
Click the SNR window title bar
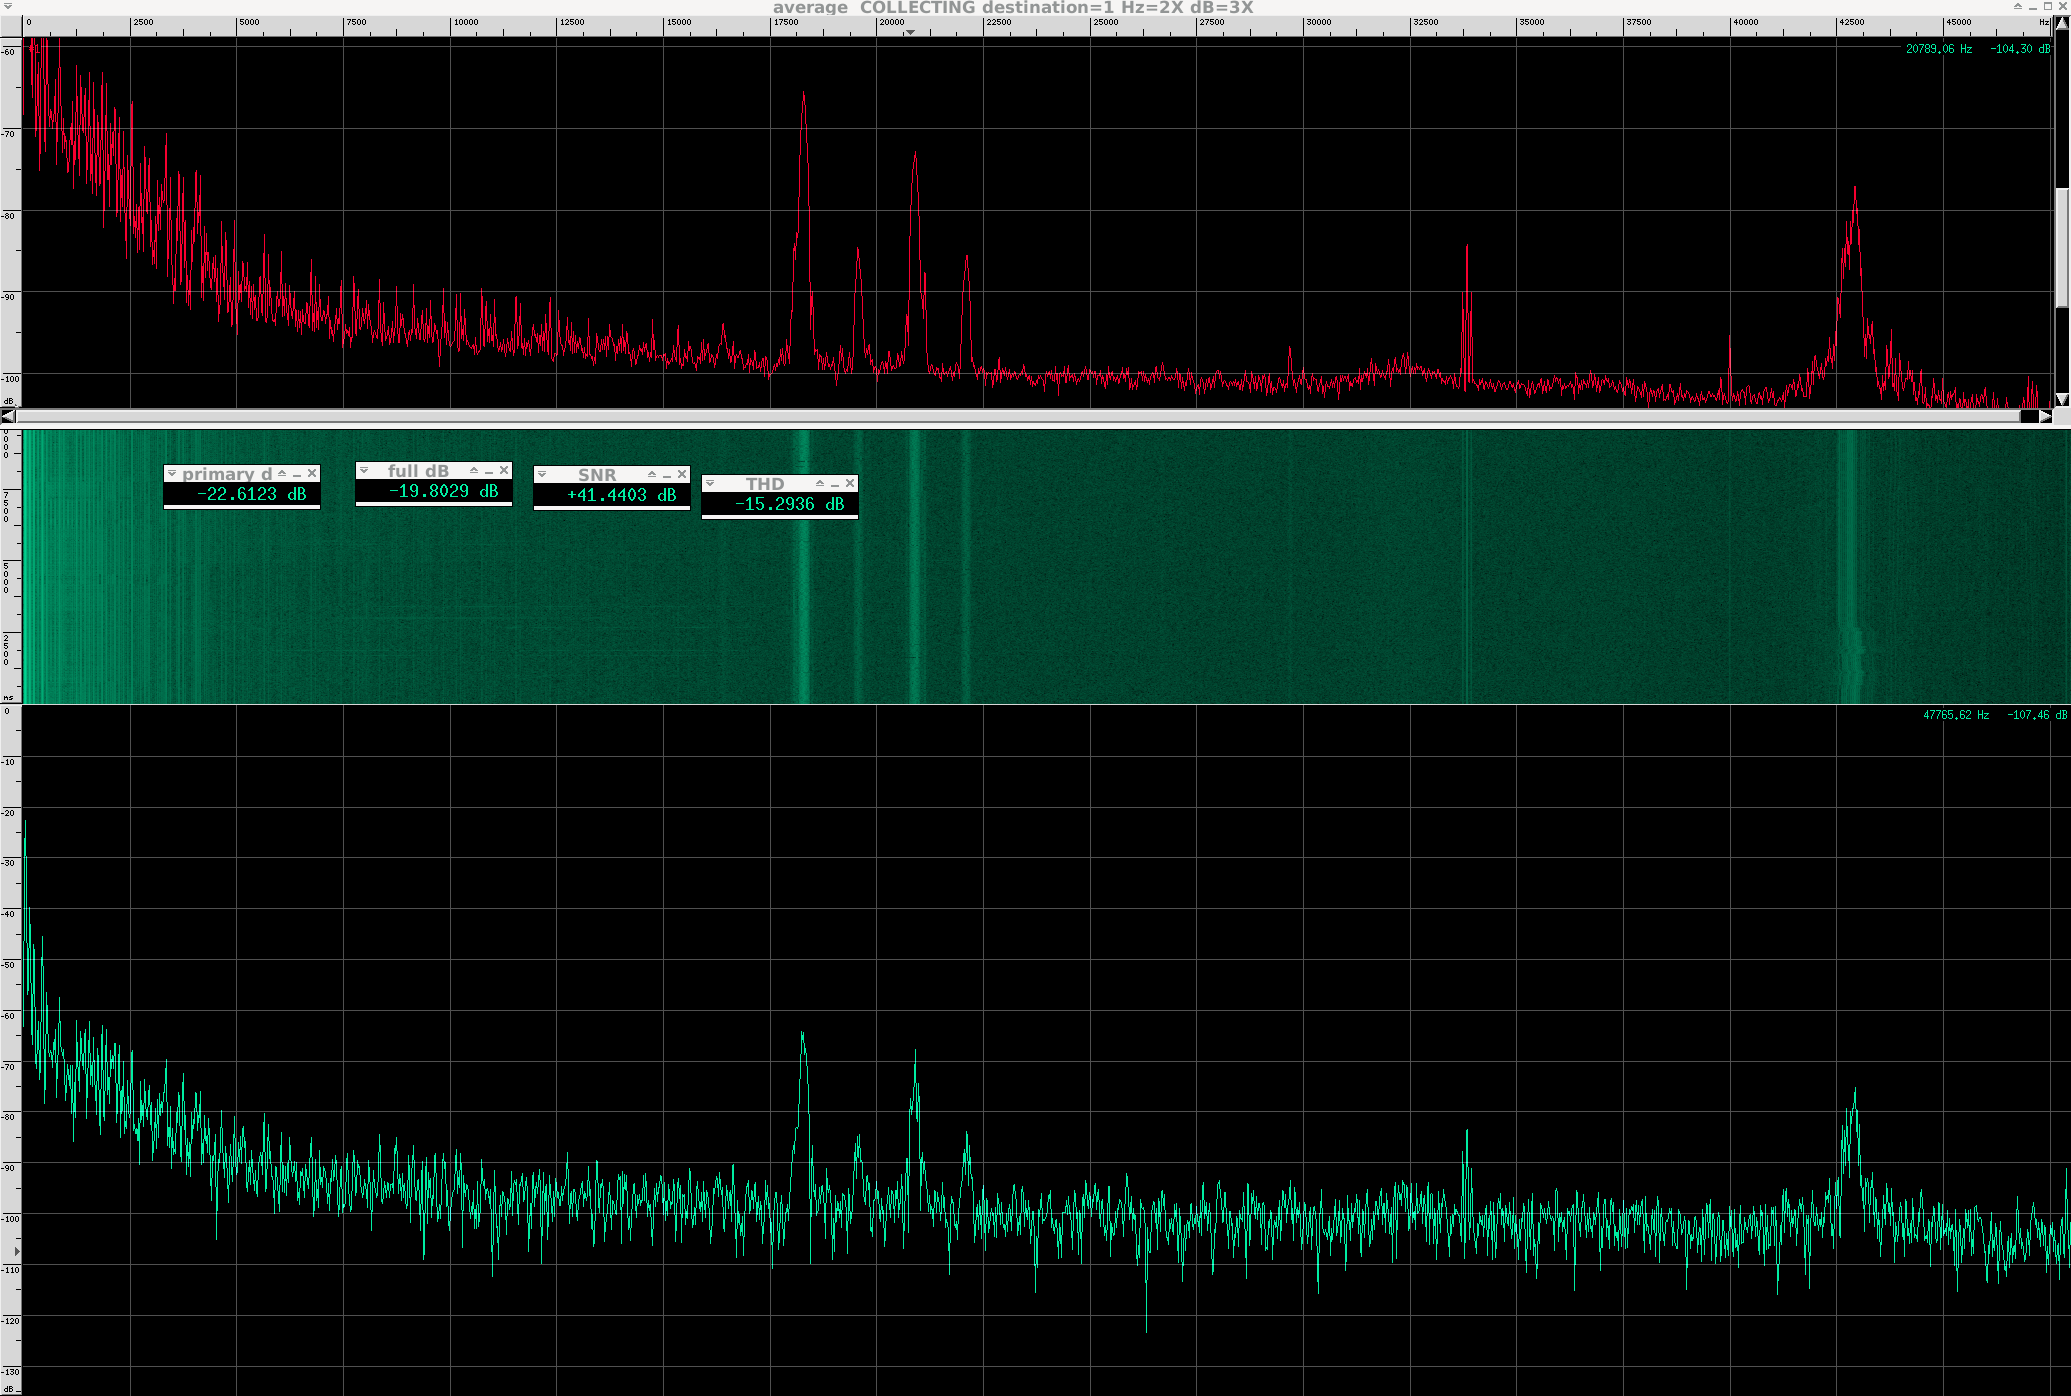tap(597, 475)
